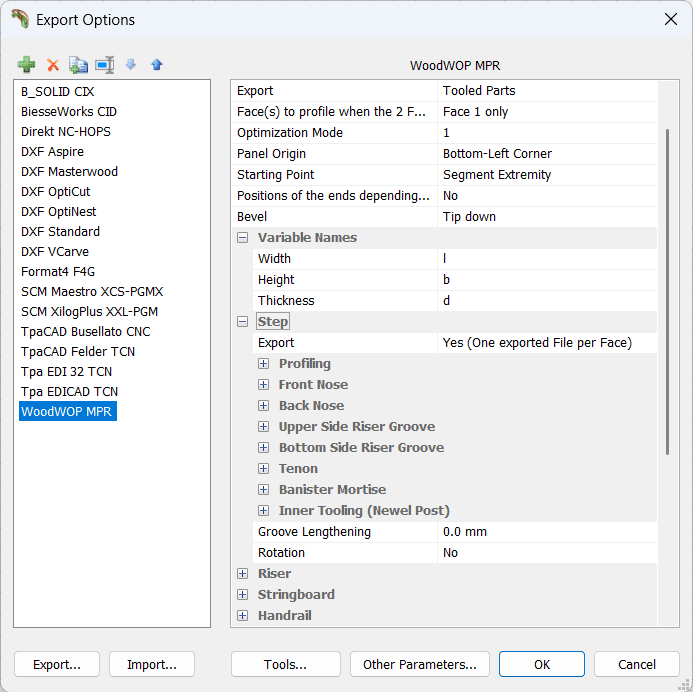Change the Tip down bevel value
The image size is (693, 692).
click(547, 217)
